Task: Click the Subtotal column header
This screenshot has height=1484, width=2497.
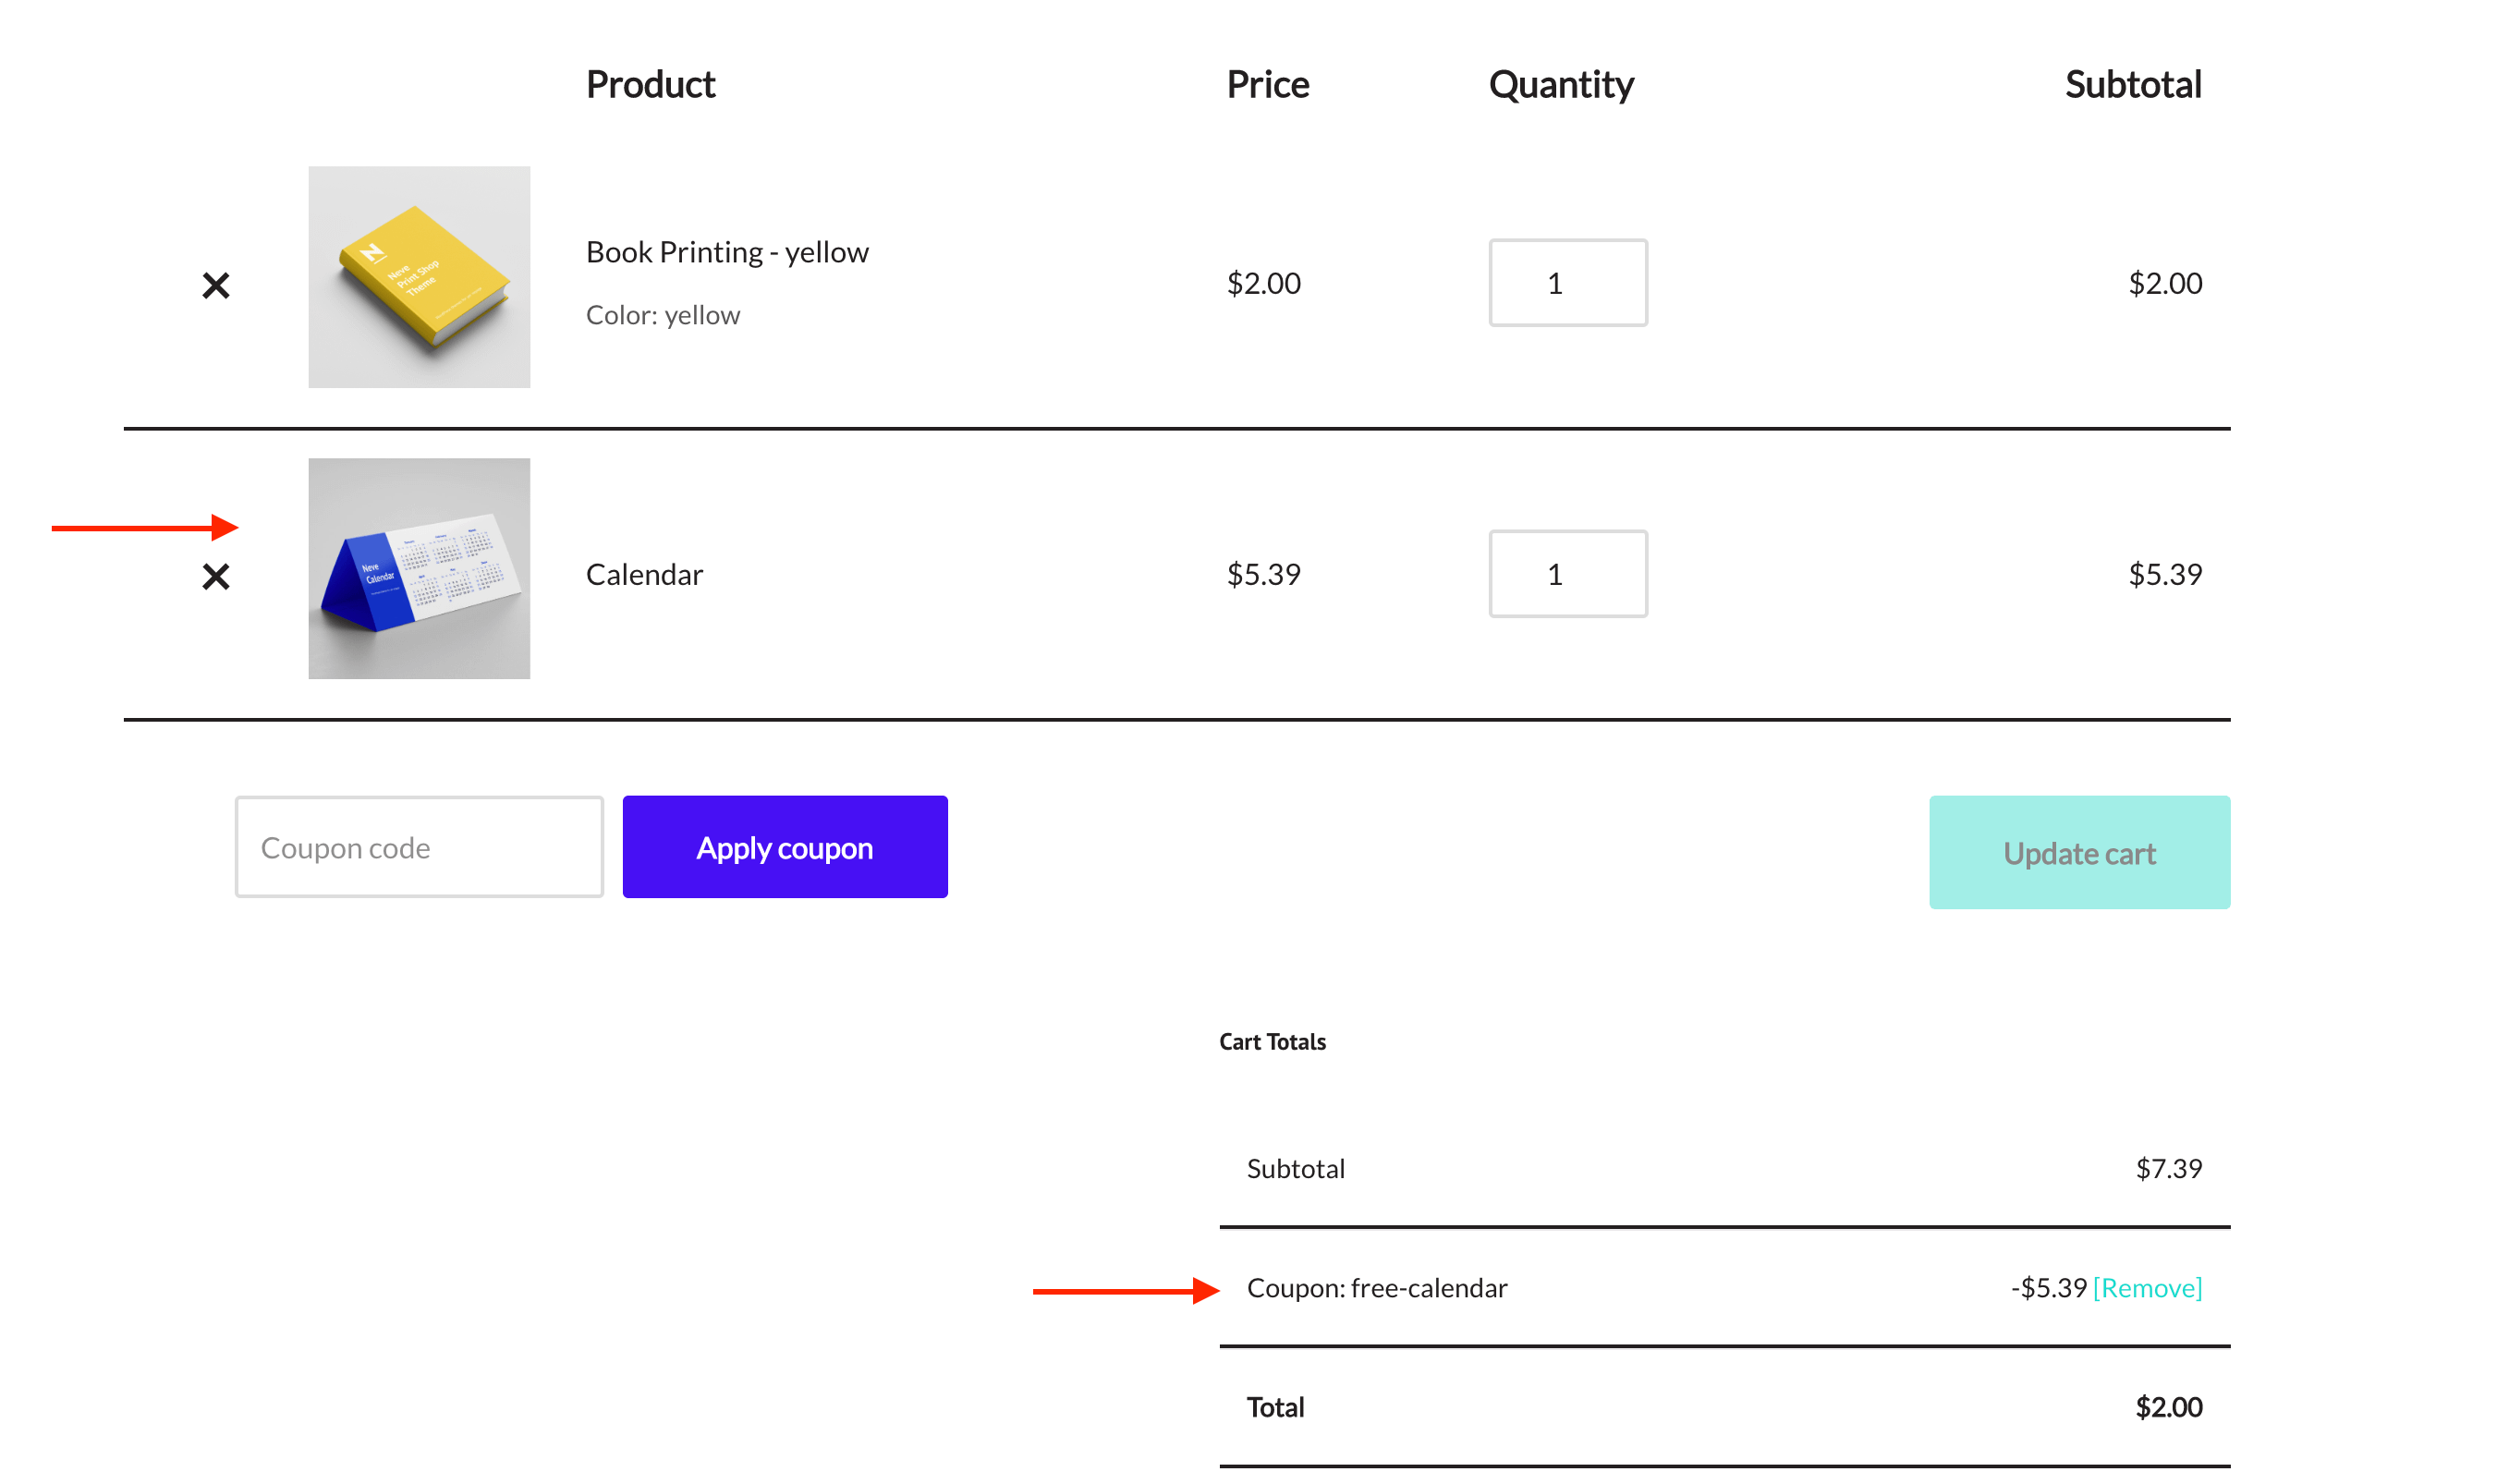Action: pos(2132,85)
